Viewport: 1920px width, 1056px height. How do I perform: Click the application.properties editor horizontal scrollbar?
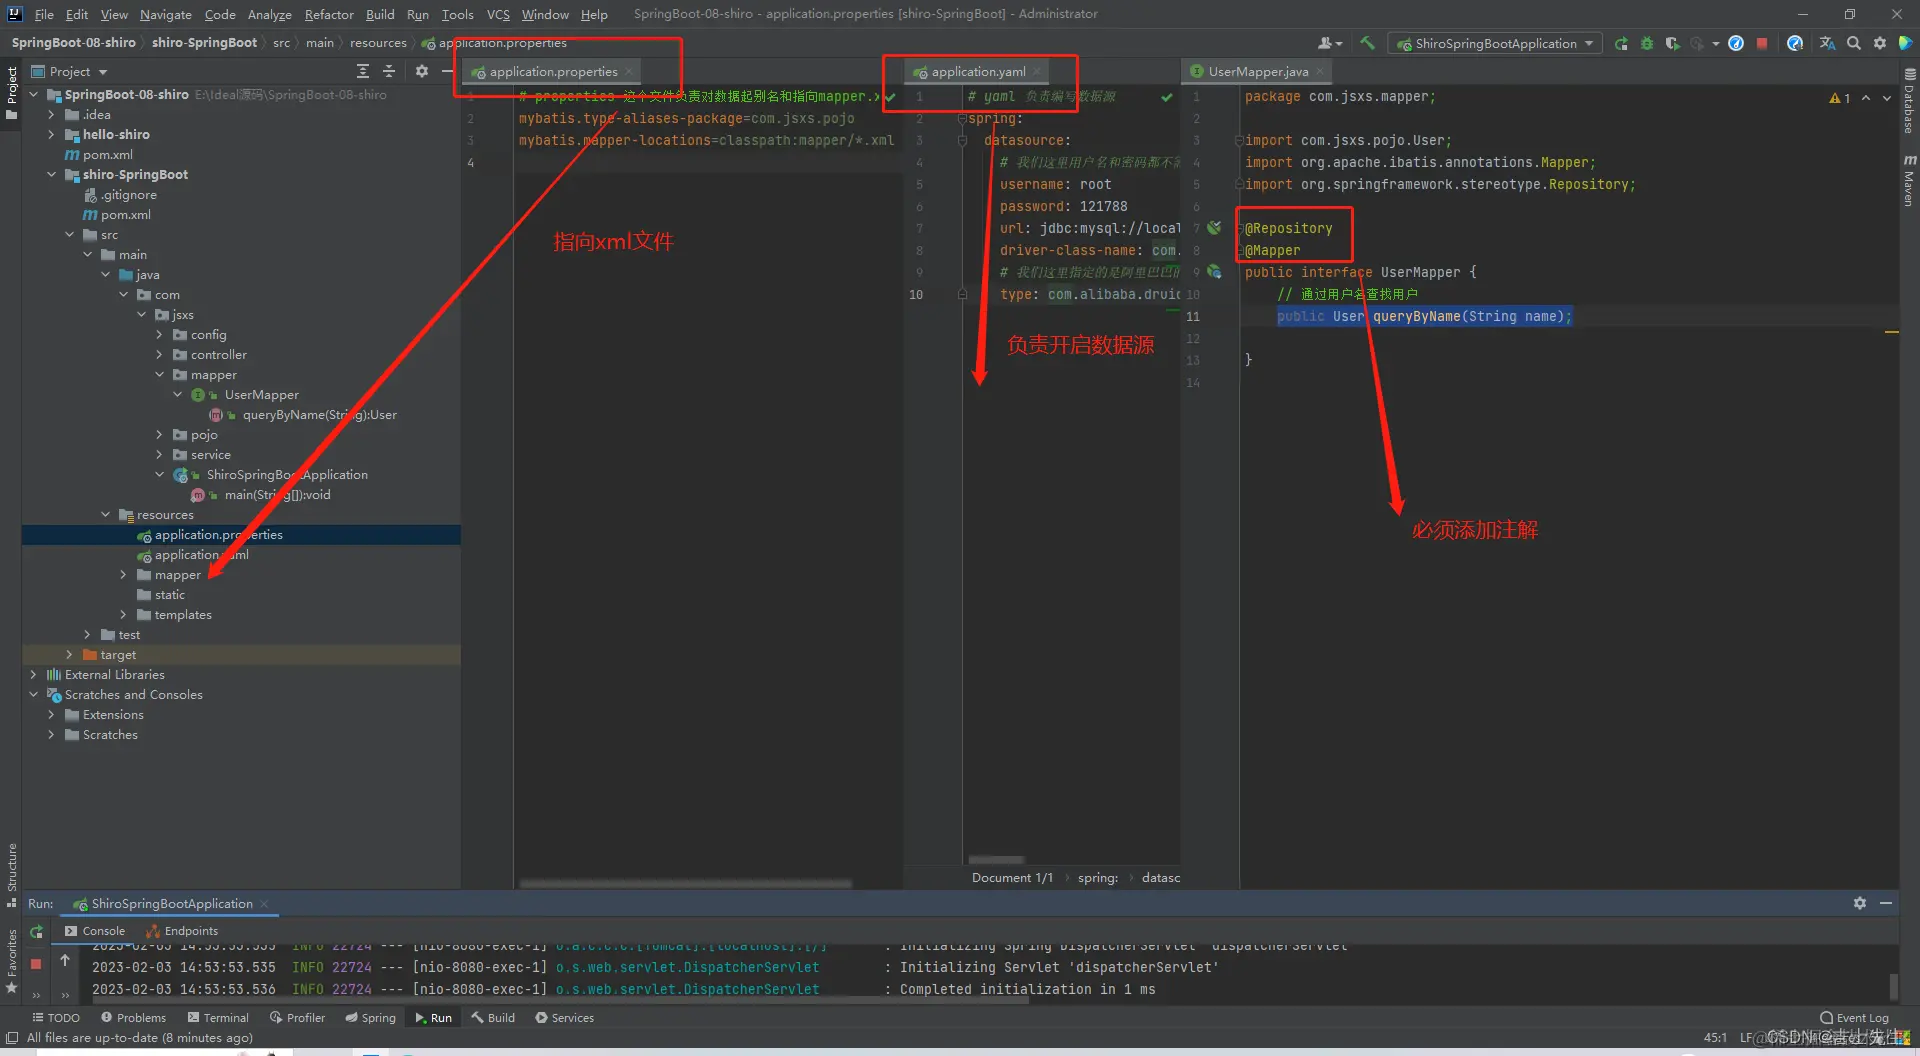[x=686, y=884]
